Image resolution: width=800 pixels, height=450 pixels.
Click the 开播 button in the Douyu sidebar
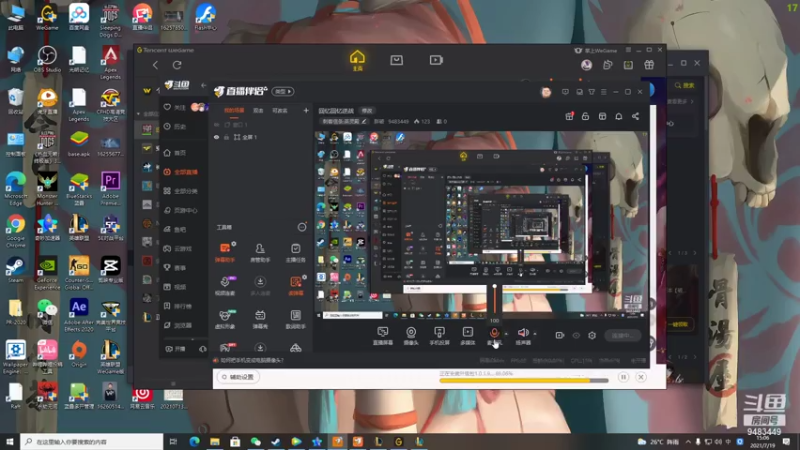[x=175, y=349]
